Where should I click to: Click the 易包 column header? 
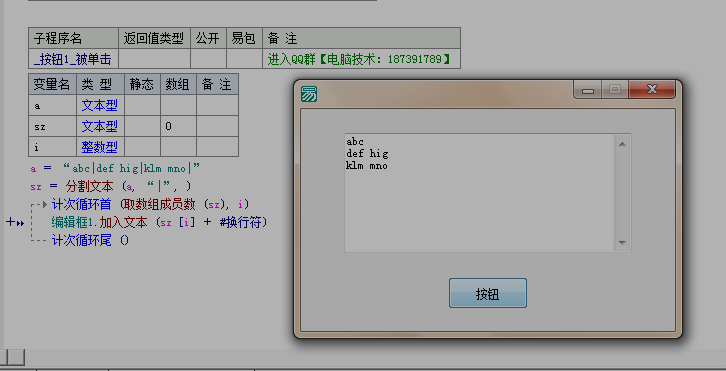pos(244,38)
